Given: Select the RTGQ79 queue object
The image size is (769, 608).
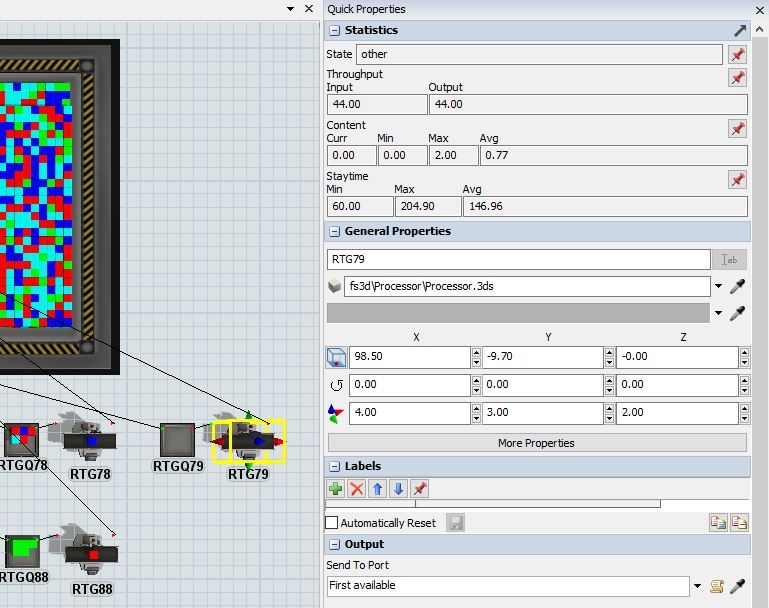Looking at the screenshot, I should [178, 440].
